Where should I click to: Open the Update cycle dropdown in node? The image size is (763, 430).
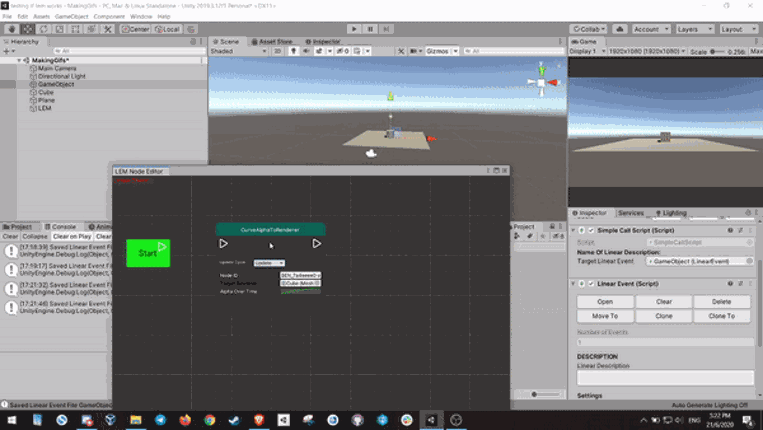pyautogui.click(x=269, y=263)
